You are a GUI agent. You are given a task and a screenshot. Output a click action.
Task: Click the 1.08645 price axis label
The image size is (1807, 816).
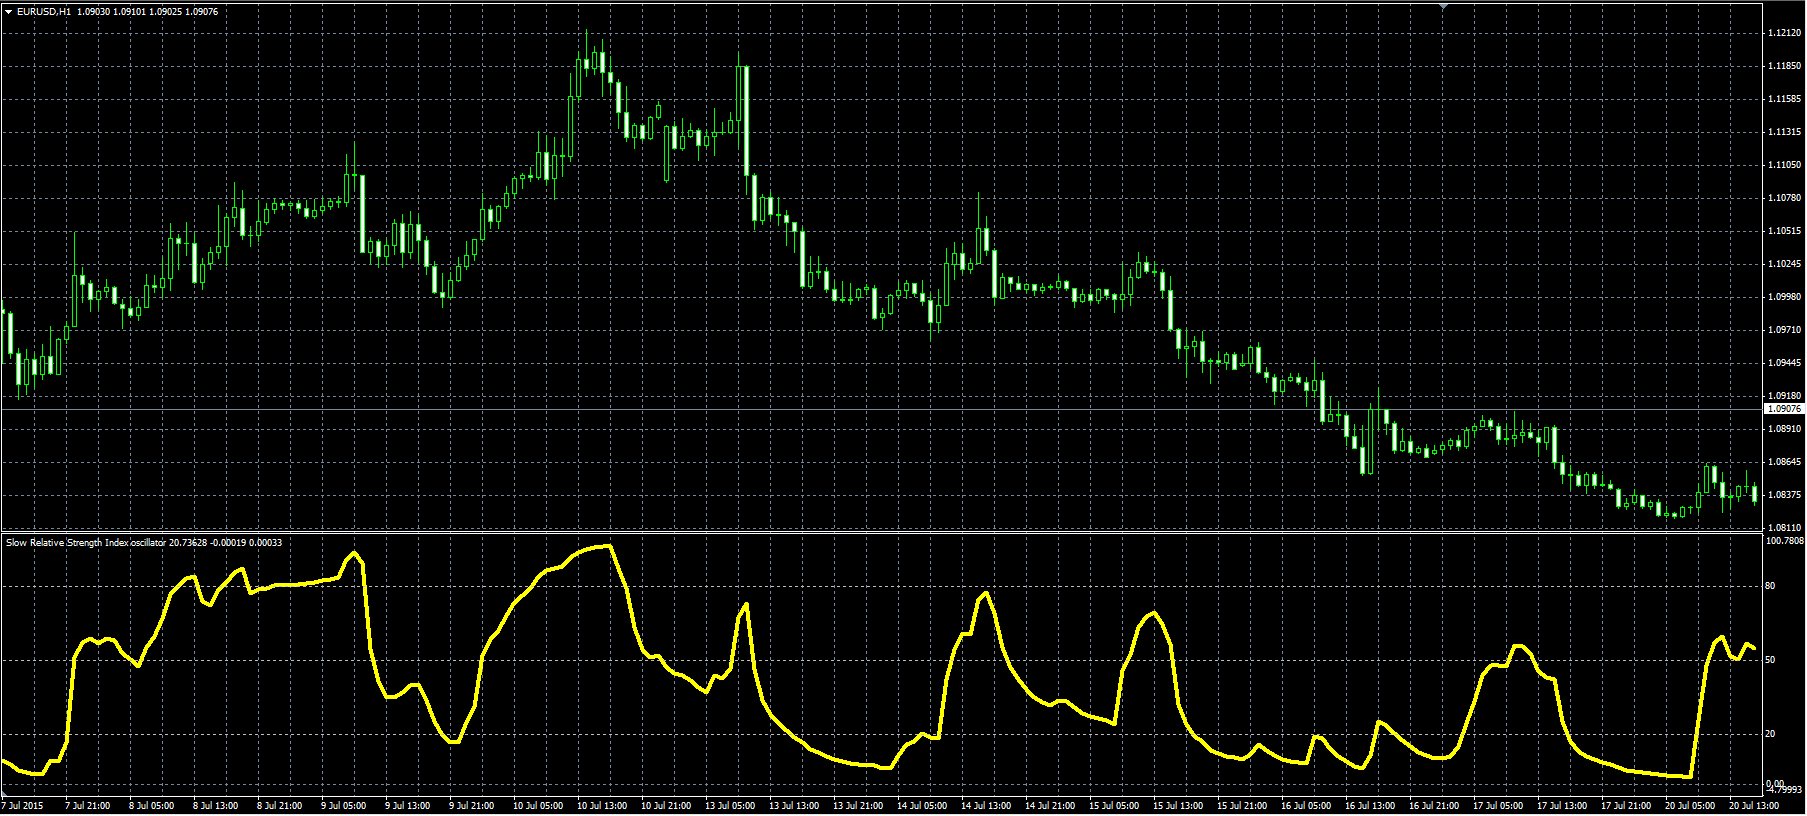click(x=1784, y=462)
